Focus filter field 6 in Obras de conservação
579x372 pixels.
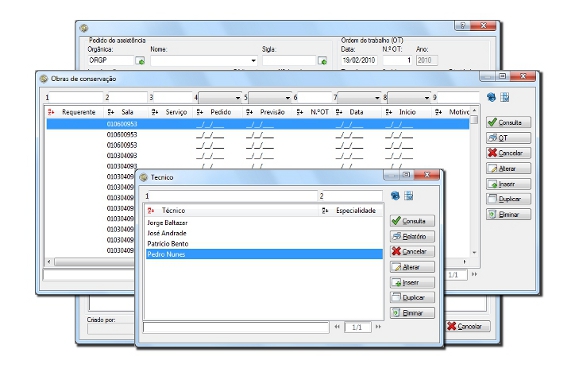pos(315,98)
